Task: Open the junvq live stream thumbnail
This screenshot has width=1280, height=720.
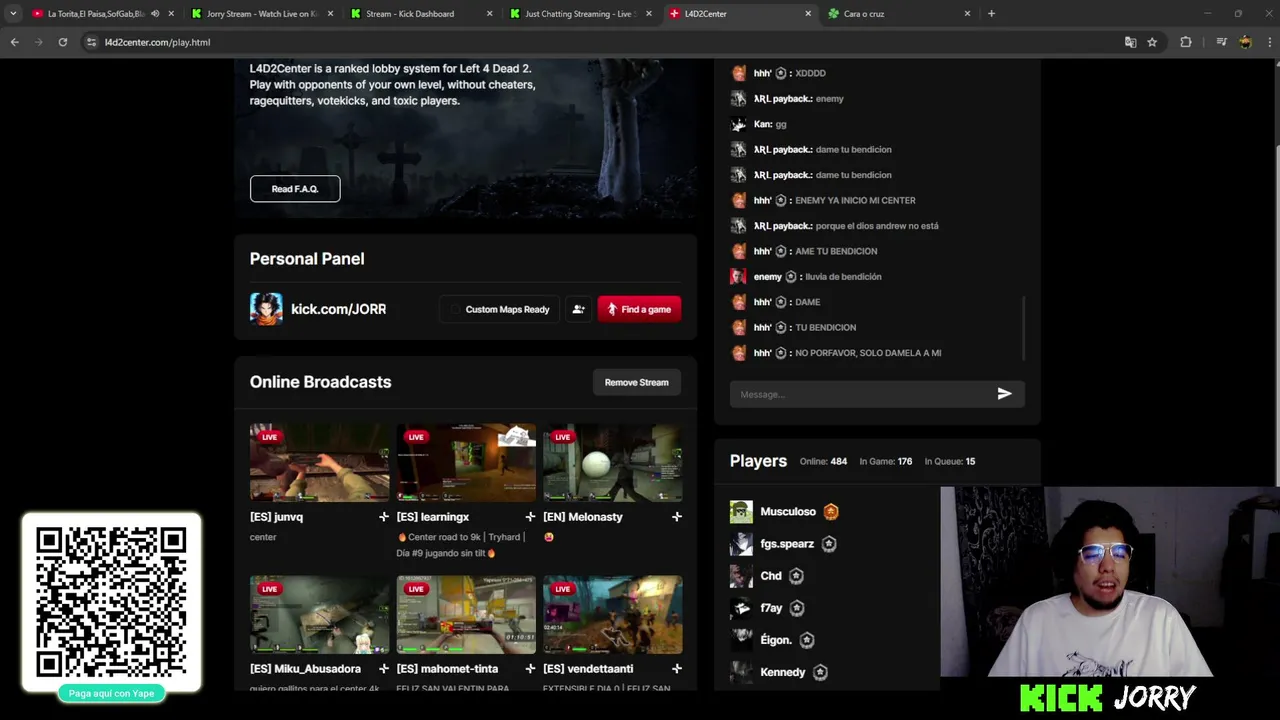Action: (319, 463)
